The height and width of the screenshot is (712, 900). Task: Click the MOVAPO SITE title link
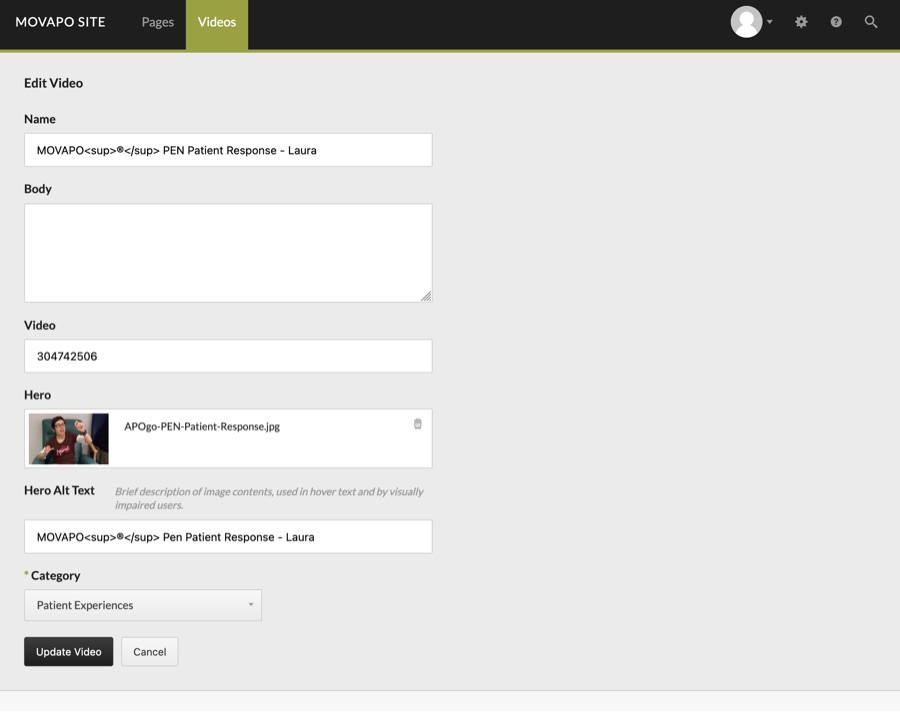[60, 22]
